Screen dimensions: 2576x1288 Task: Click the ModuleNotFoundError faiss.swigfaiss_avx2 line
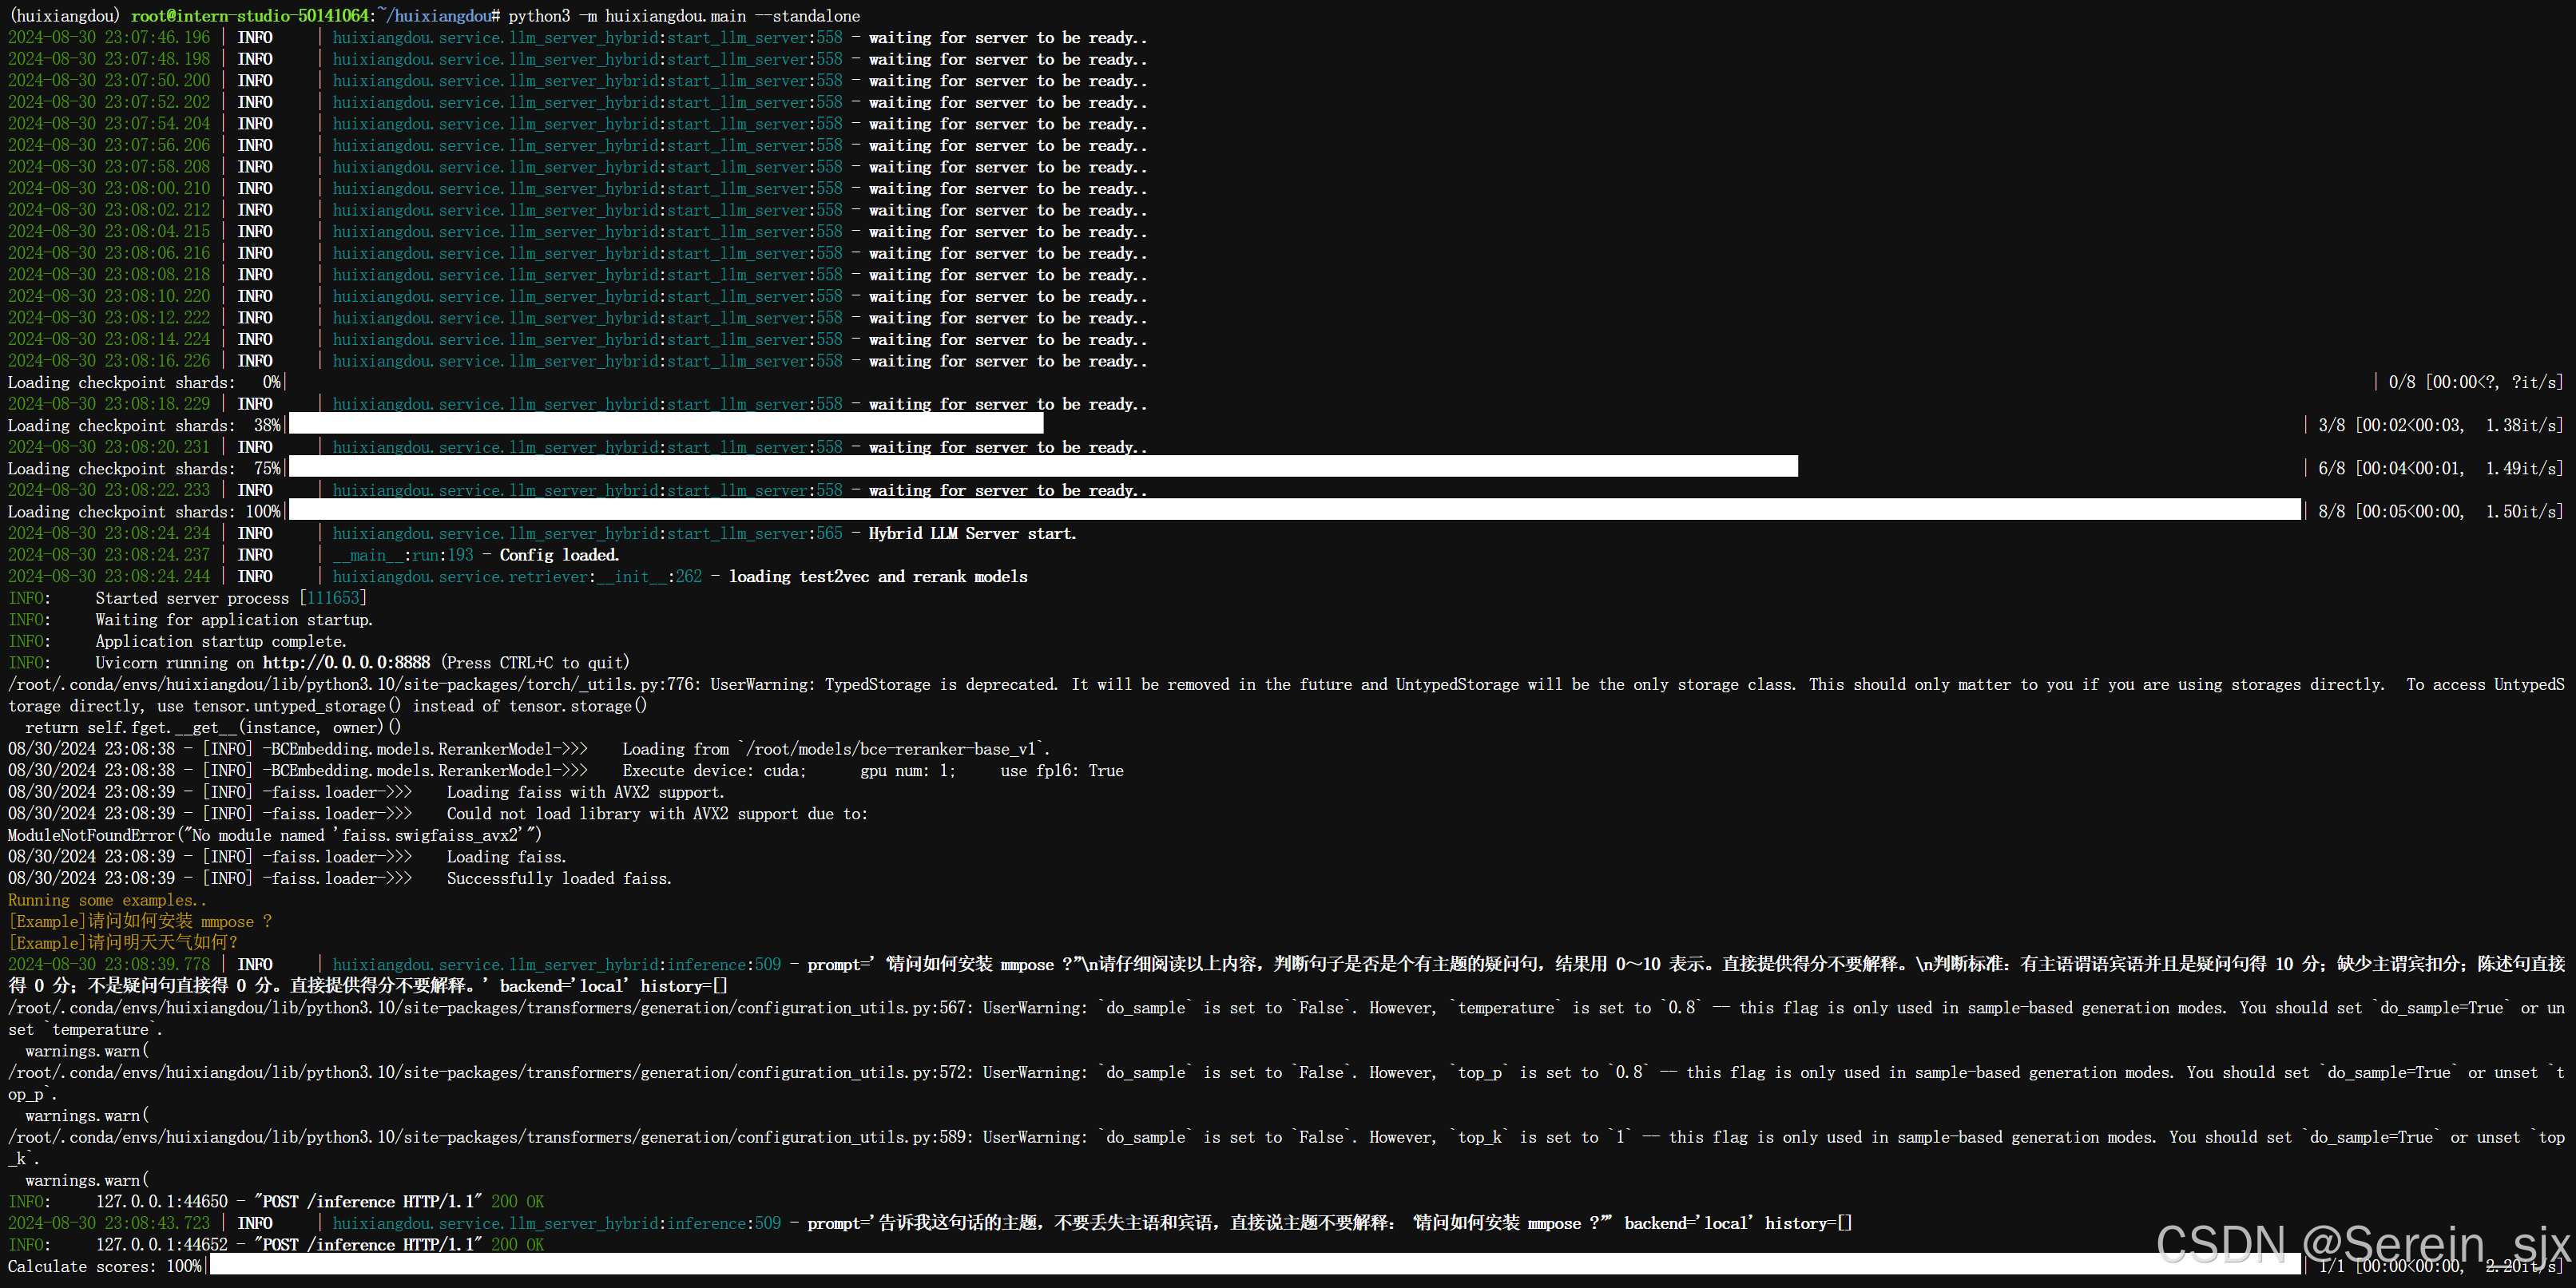coord(274,835)
